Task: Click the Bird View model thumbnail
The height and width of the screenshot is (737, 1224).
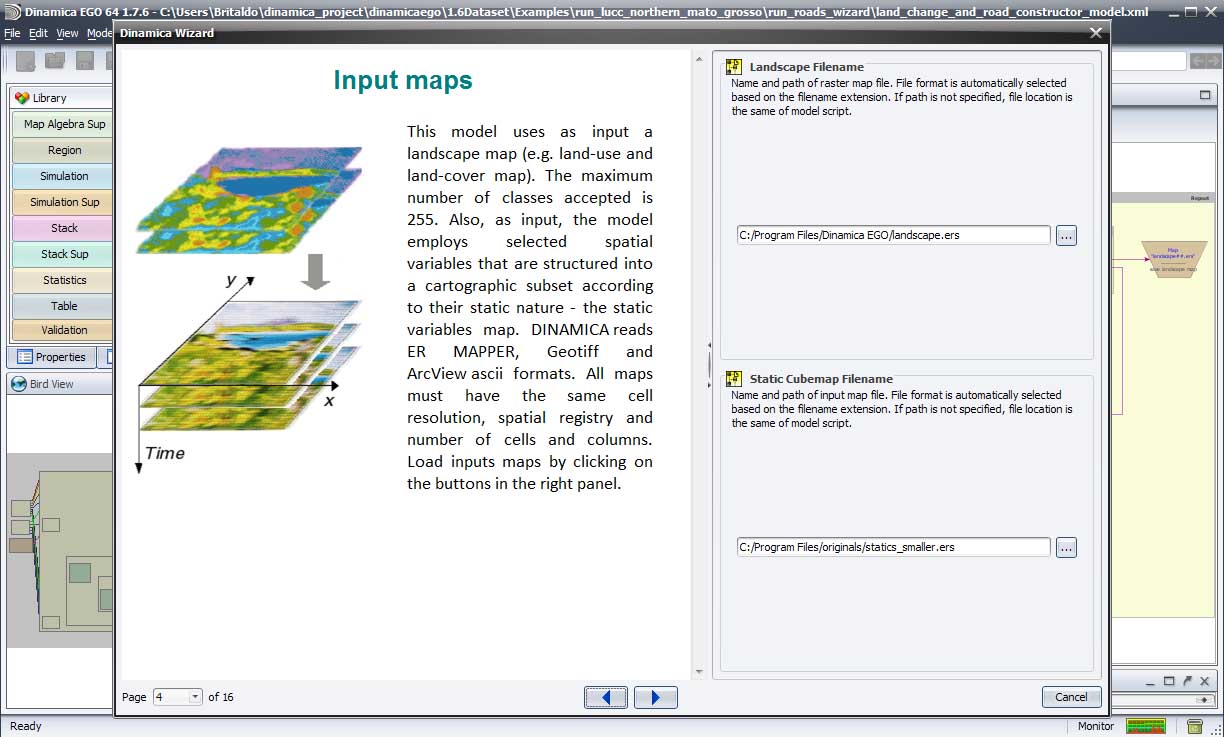Action: [58, 550]
